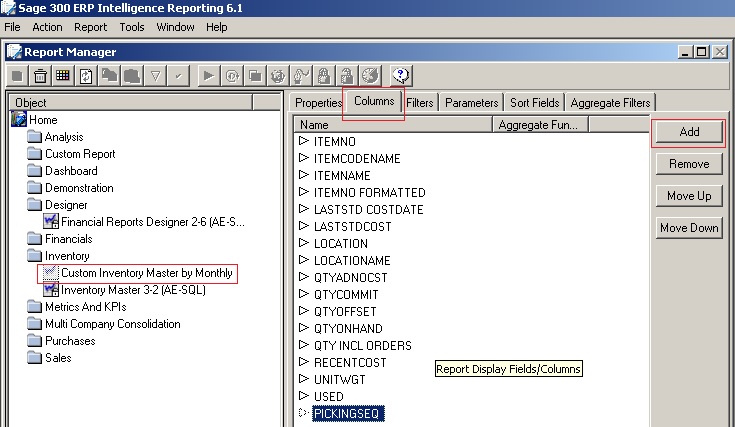Expand the LOCATION column triangle
735x427 pixels.
click(304, 243)
